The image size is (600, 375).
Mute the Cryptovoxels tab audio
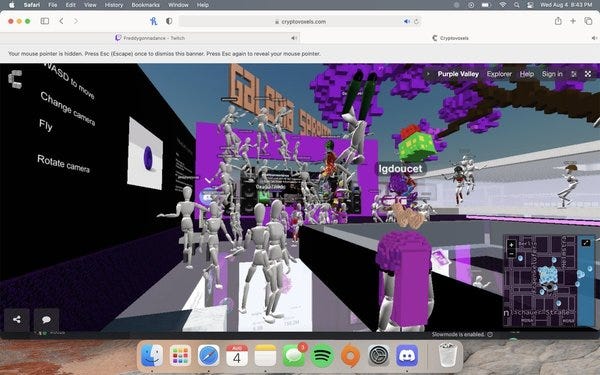[x=594, y=38]
